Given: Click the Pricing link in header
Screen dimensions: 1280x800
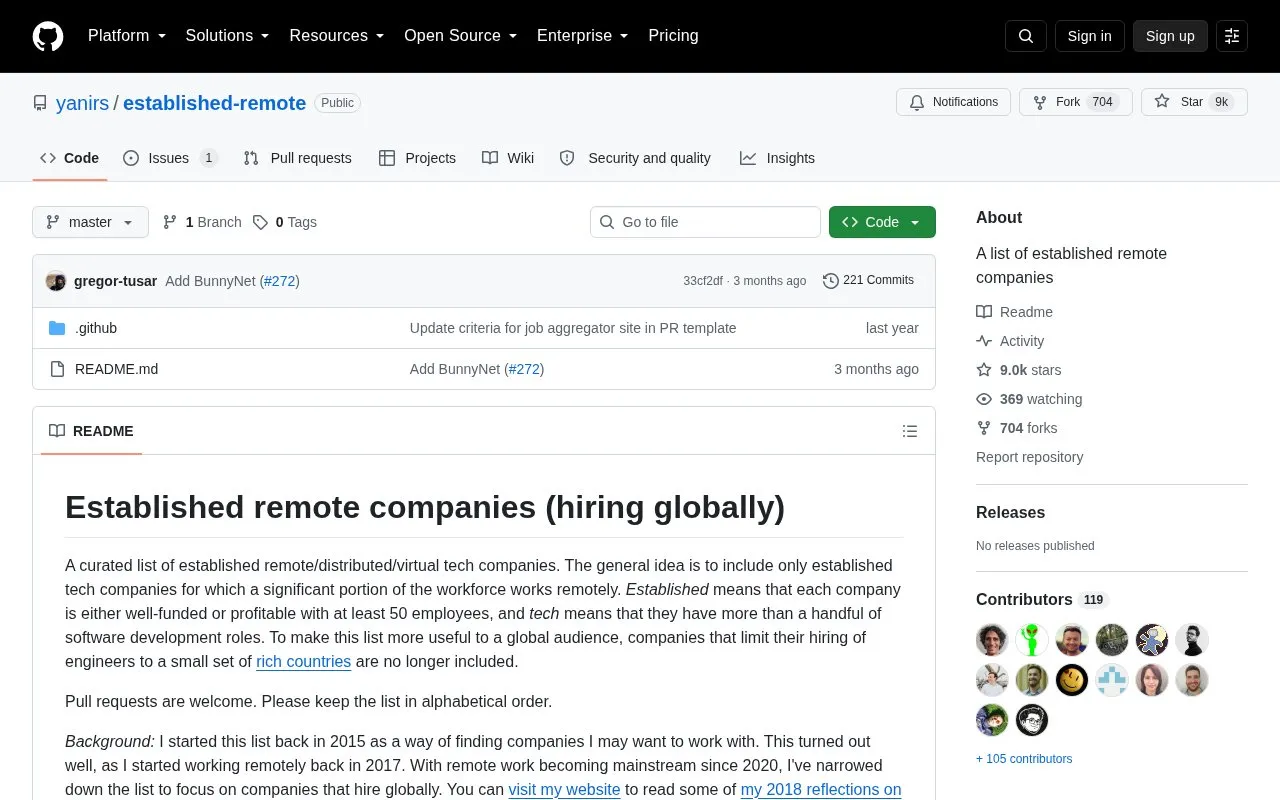Looking at the screenshot, I should 673,36.
